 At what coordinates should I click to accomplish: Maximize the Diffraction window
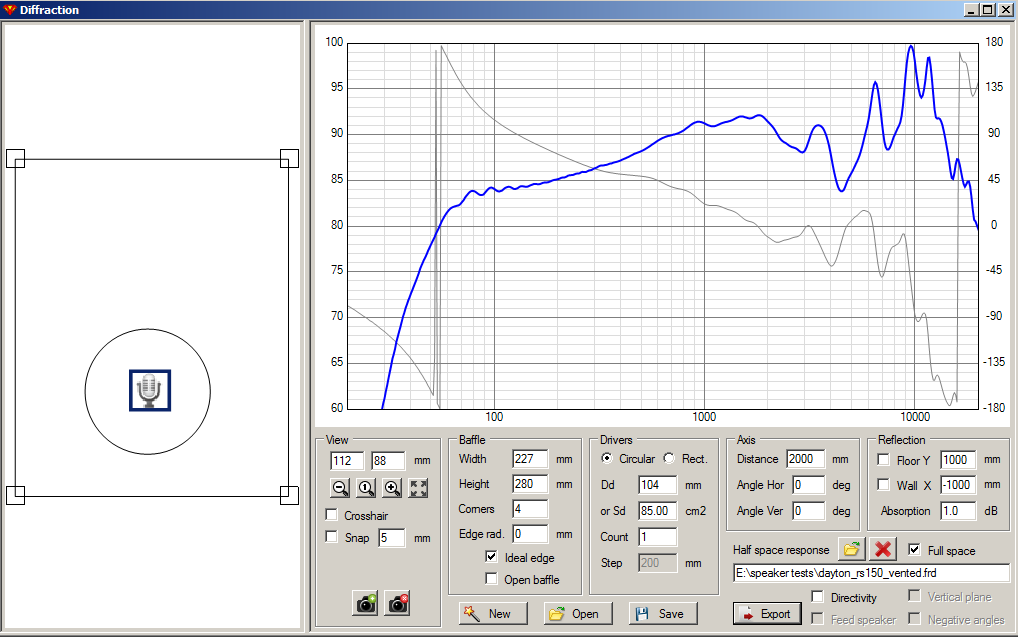[x=987, y=10]
